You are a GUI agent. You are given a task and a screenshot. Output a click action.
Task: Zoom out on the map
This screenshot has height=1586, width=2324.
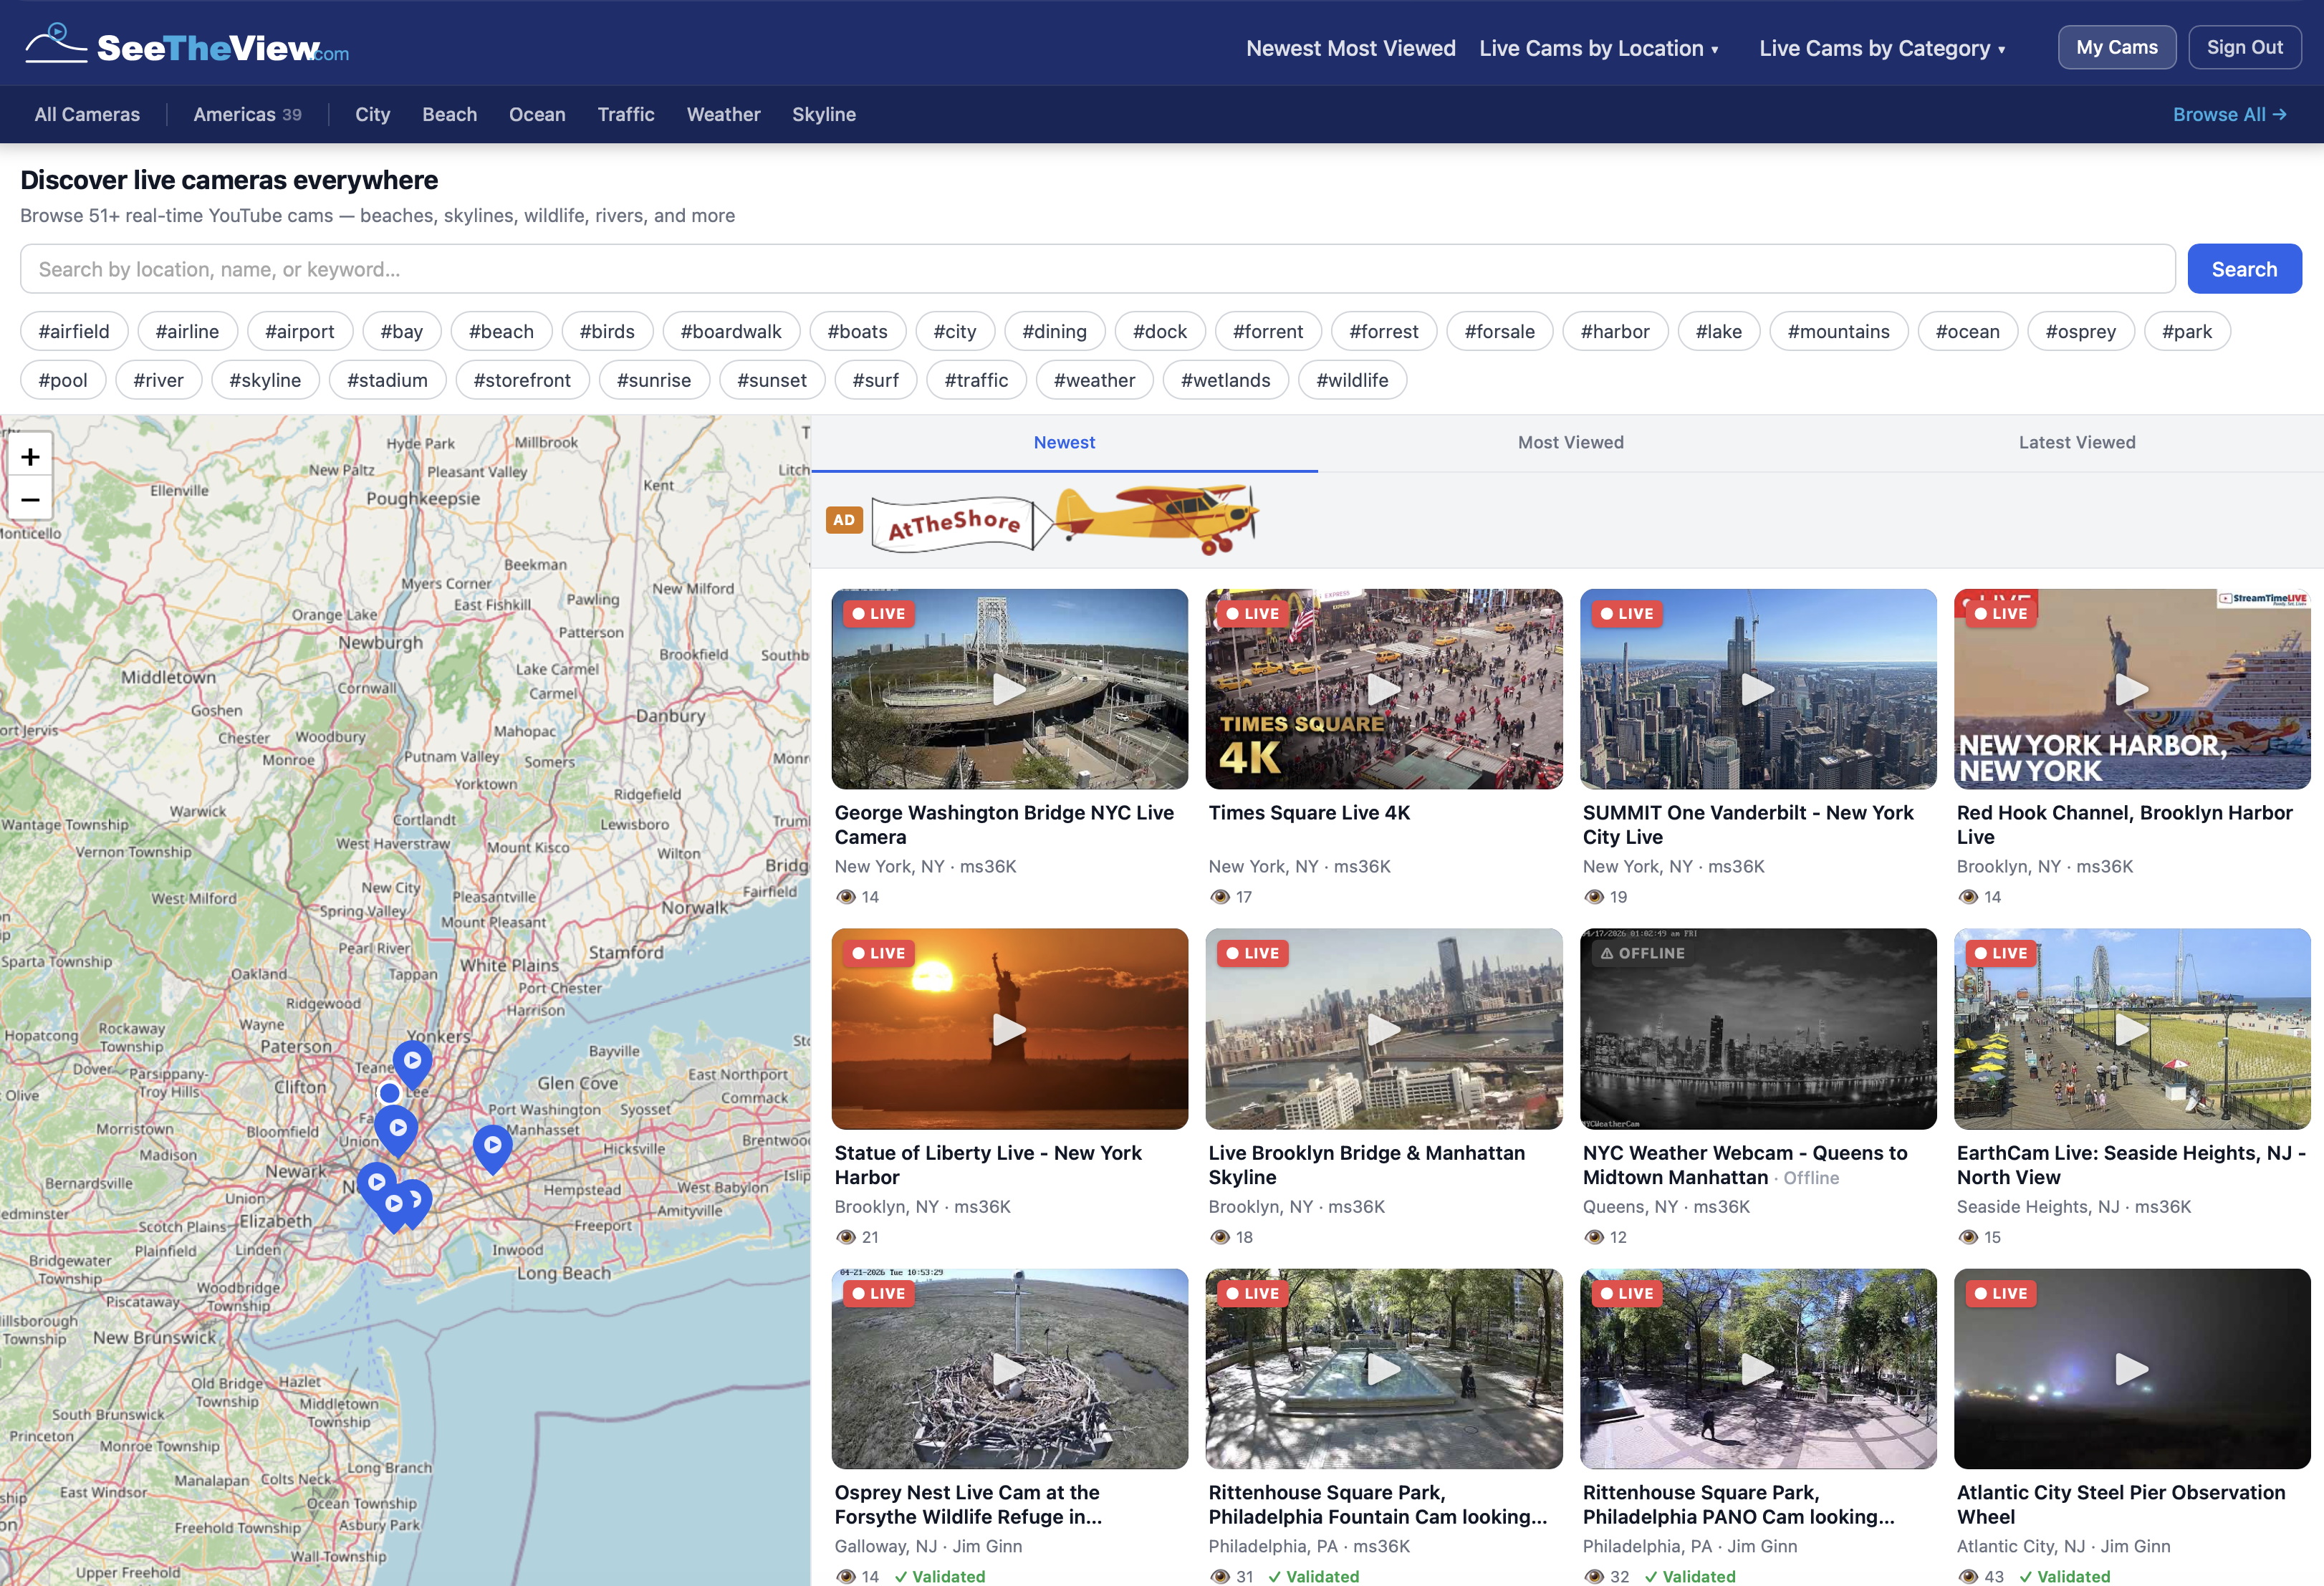pyautogui.click(x=30, y=499)
